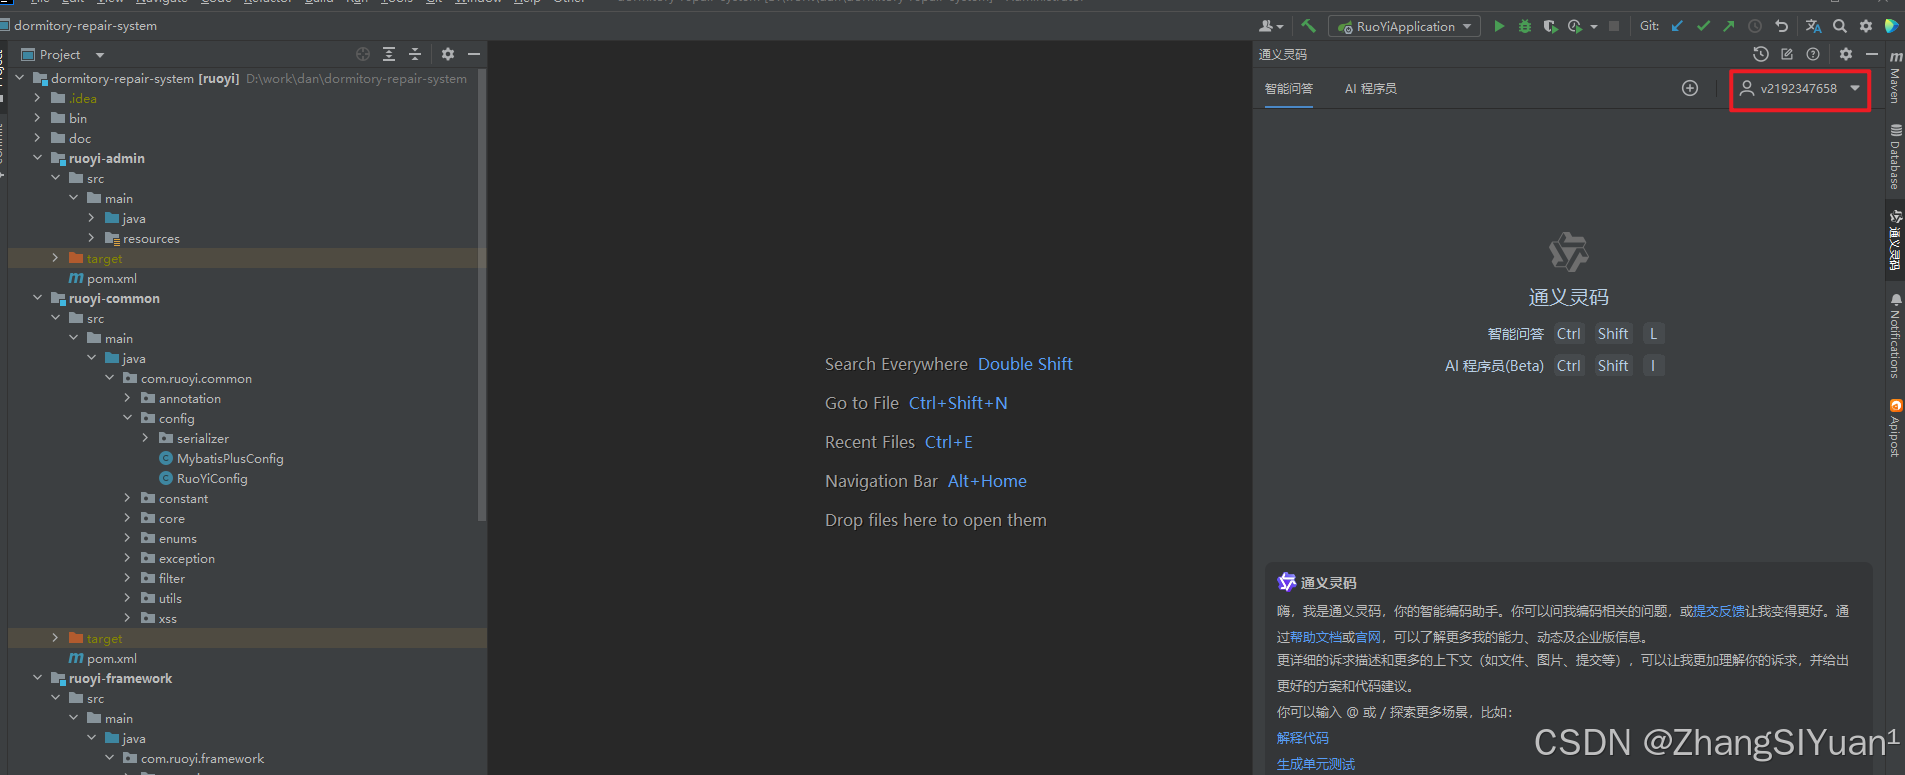Expand the resources folder under ruoyi-admin

(91, 238)
